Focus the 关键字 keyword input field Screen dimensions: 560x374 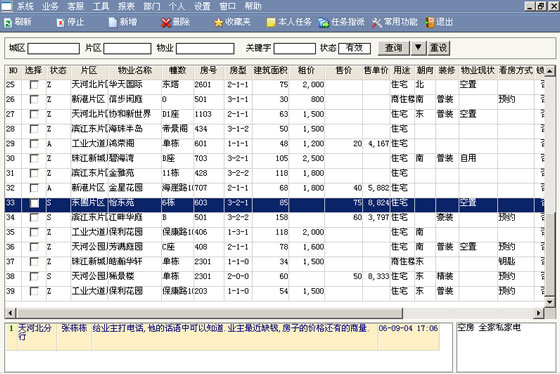[295, 49]
